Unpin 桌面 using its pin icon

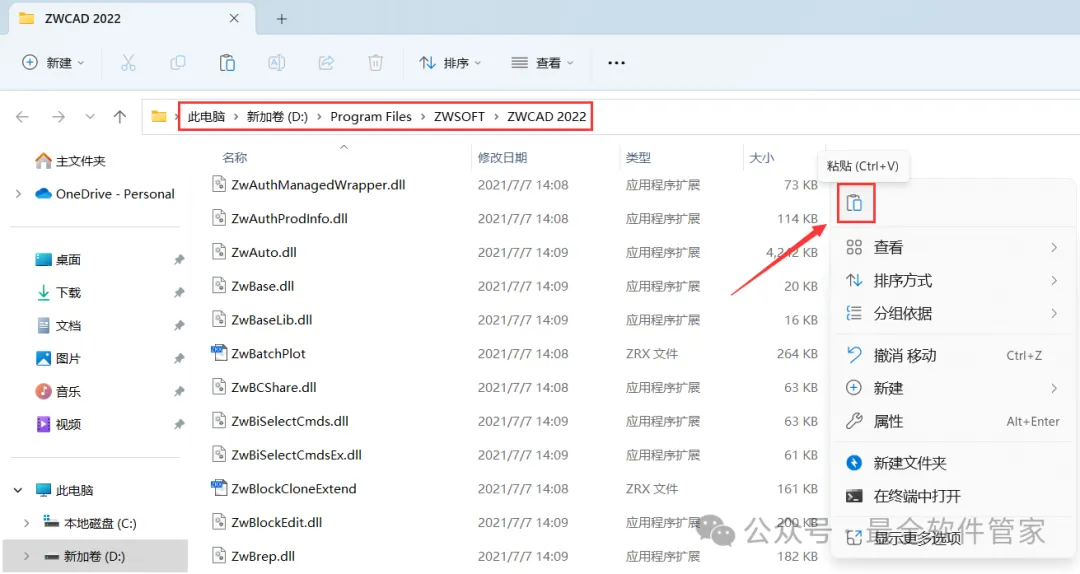pyautogui.click(x=179, y=260)
